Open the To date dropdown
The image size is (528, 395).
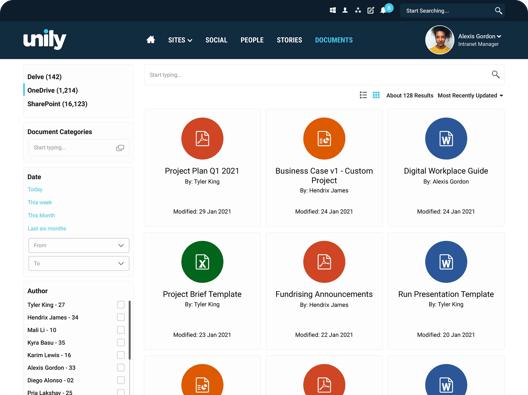(79, 263)
